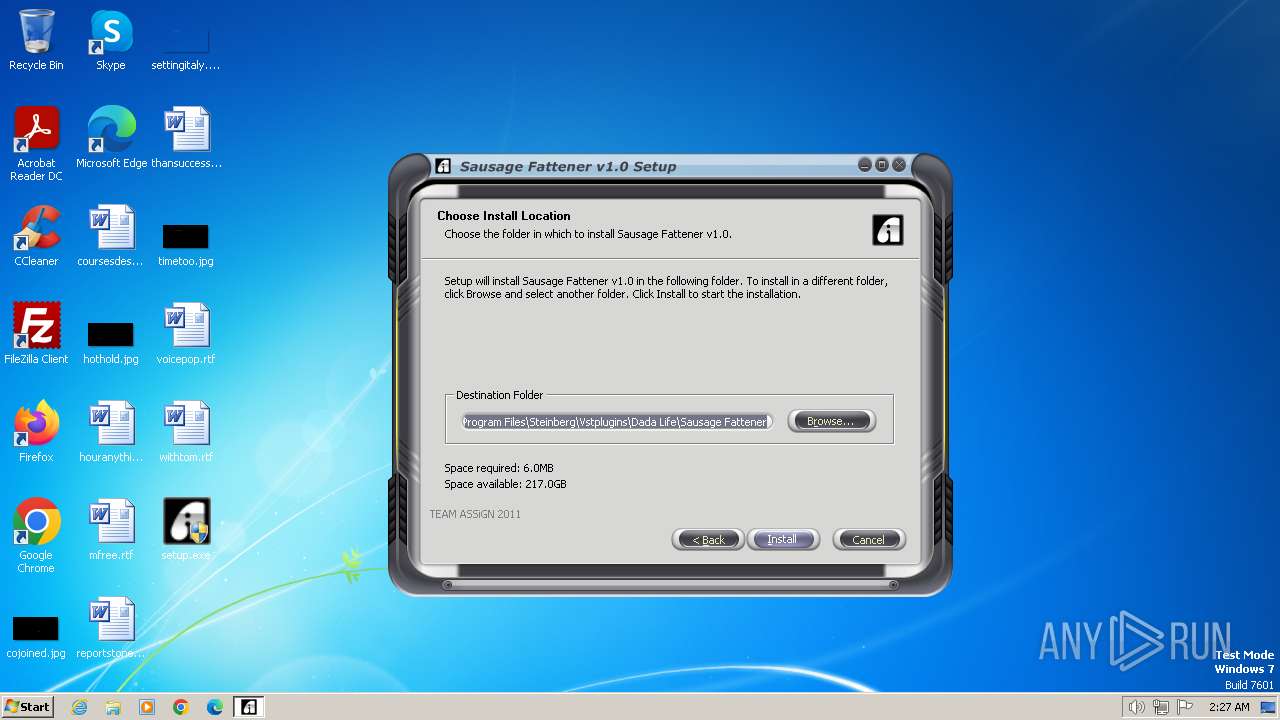
Task: Click the taskbar clock showing 2:27 AM
Action: (x=1229, y=707)
